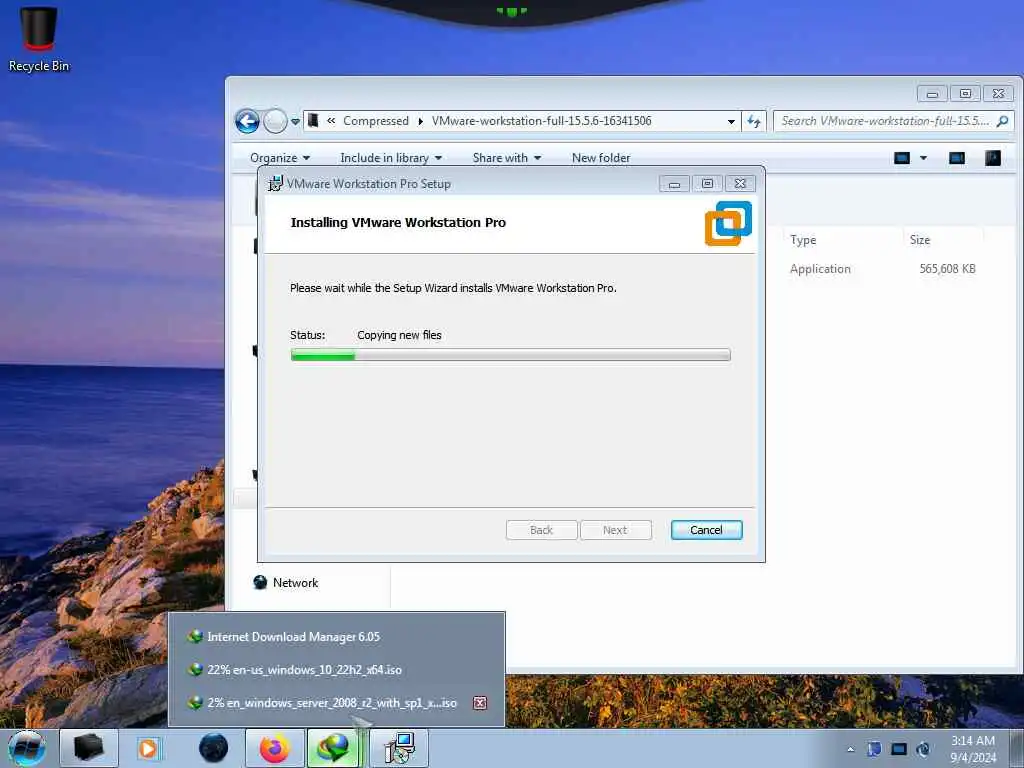Screen dimensions: 1024x768
Task: Open the Windows Start button
Action: click(x=27, y=748)
